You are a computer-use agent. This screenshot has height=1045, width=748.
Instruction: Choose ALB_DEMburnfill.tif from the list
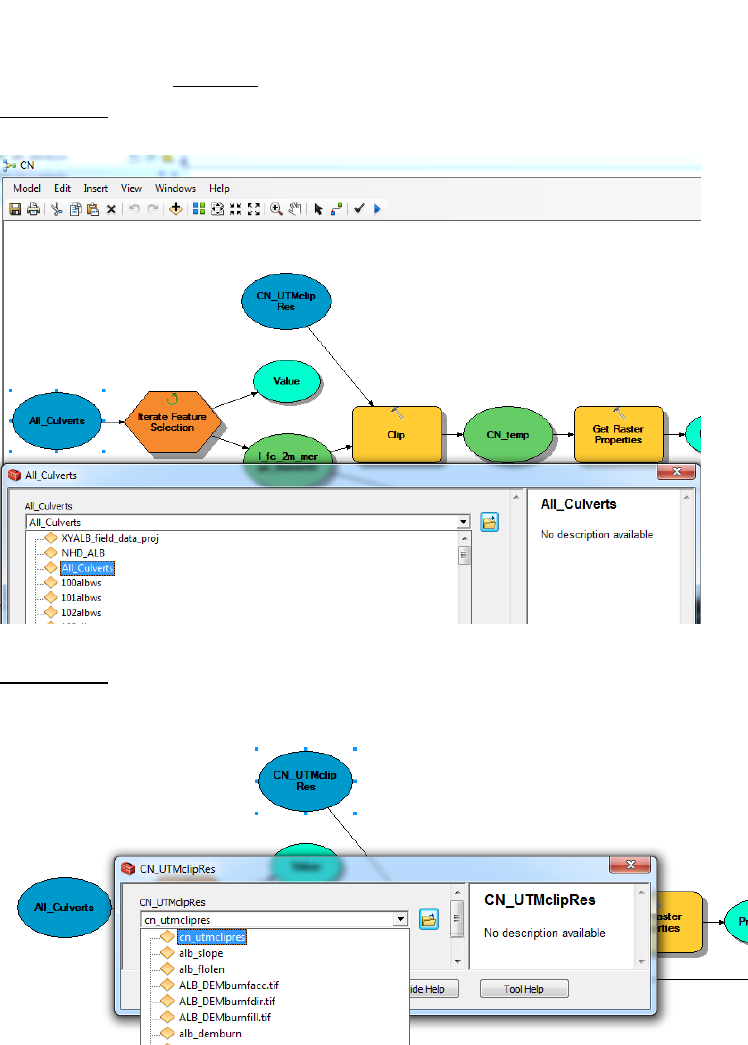(225, 1018)
